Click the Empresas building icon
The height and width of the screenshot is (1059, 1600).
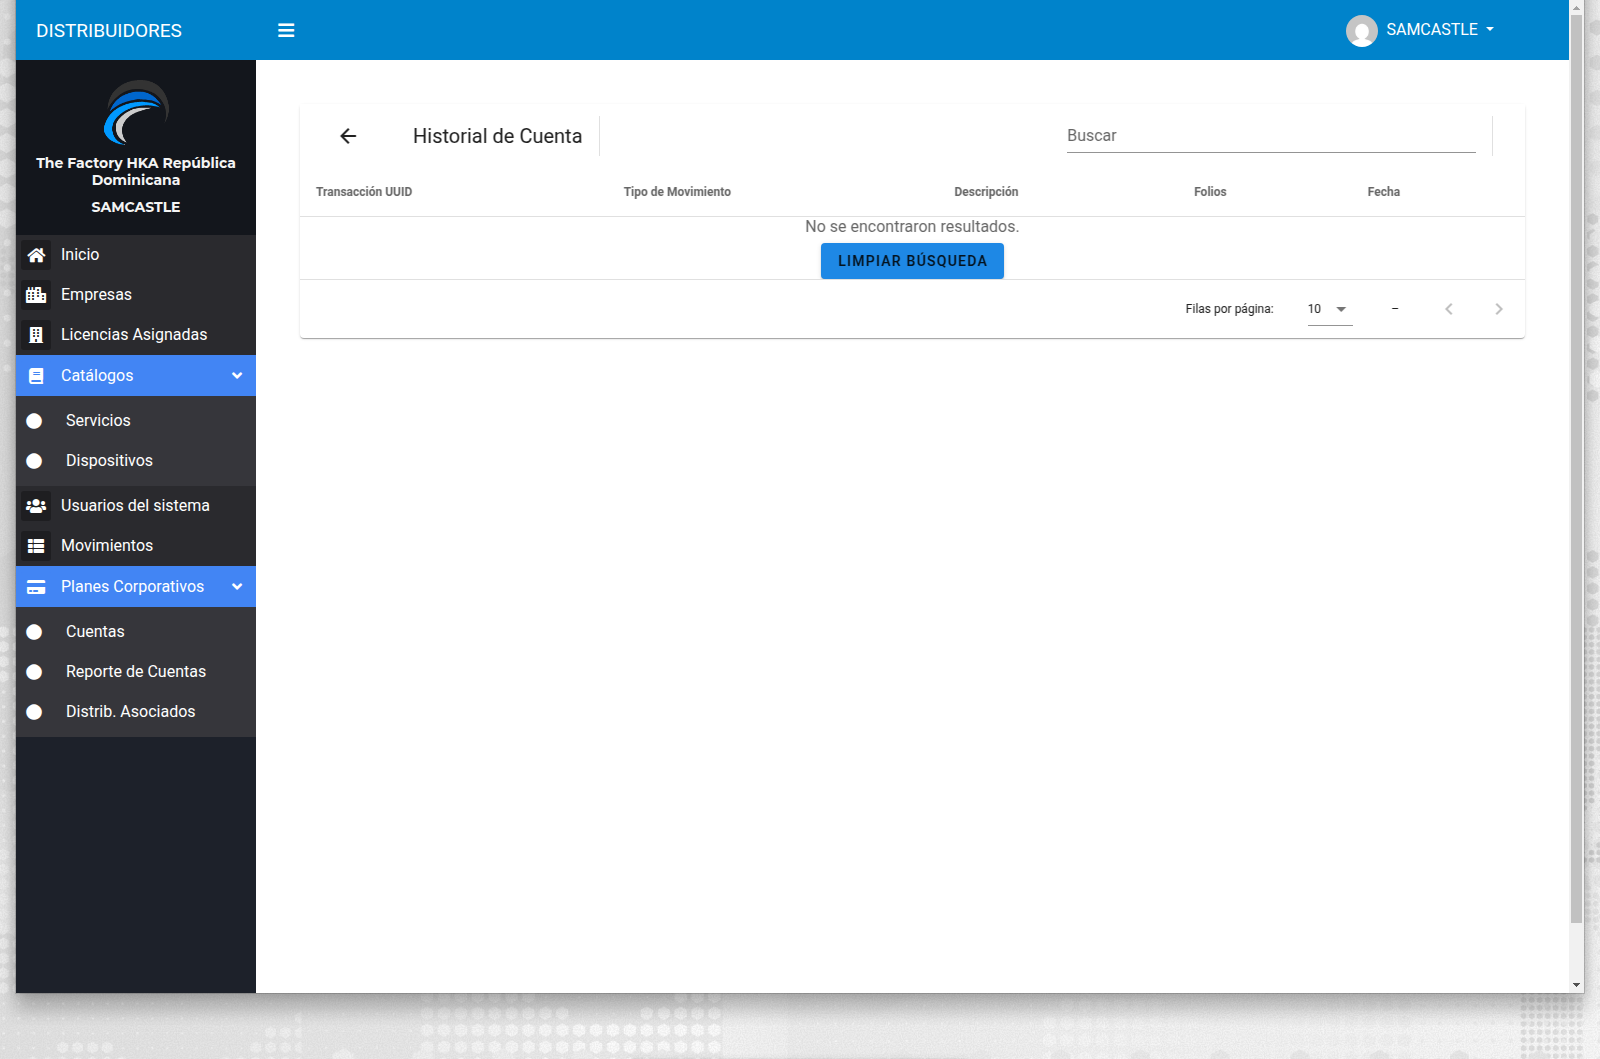pos(36,295)
